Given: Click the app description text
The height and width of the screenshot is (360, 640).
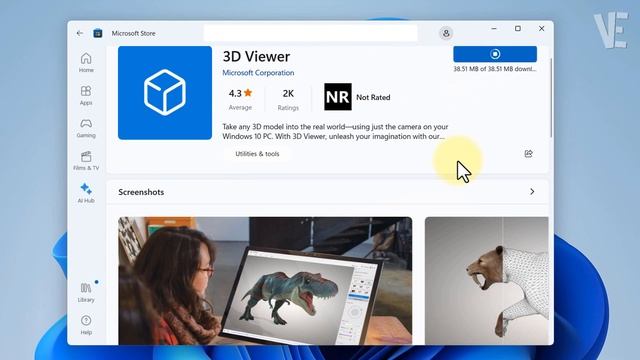Looking at the screenshot, I should 335,131.
